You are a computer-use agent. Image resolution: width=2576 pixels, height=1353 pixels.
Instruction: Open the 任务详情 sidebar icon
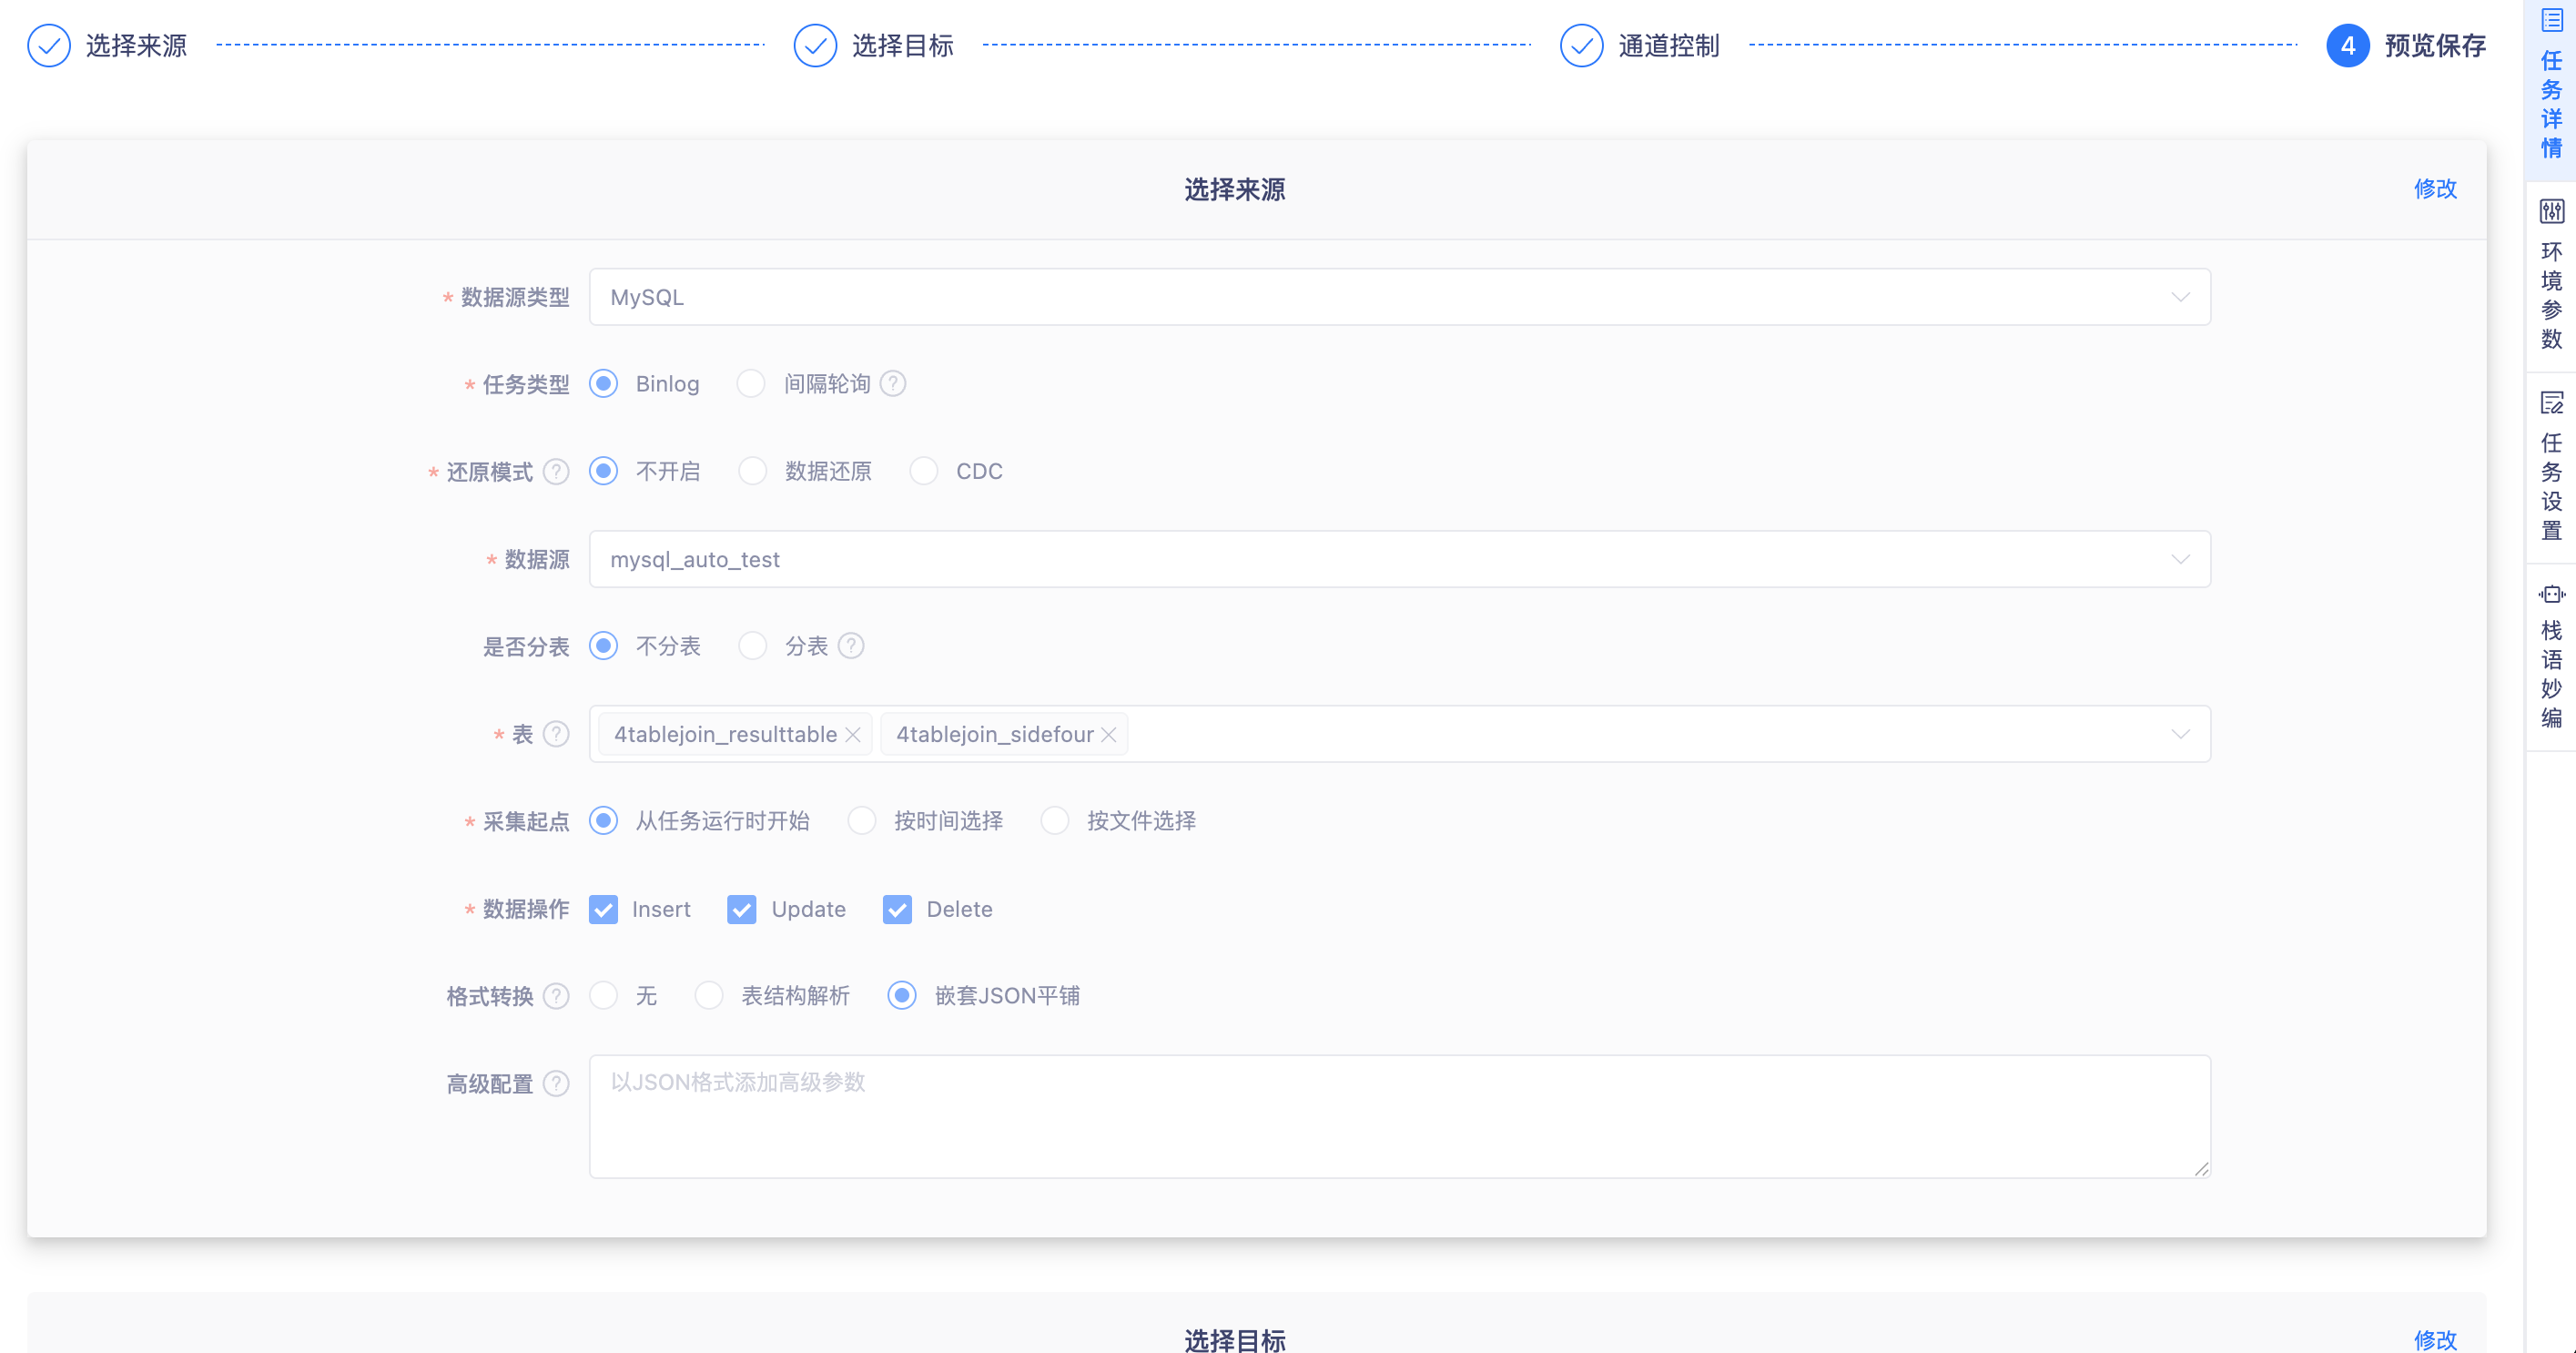(x=2552, y=21)
